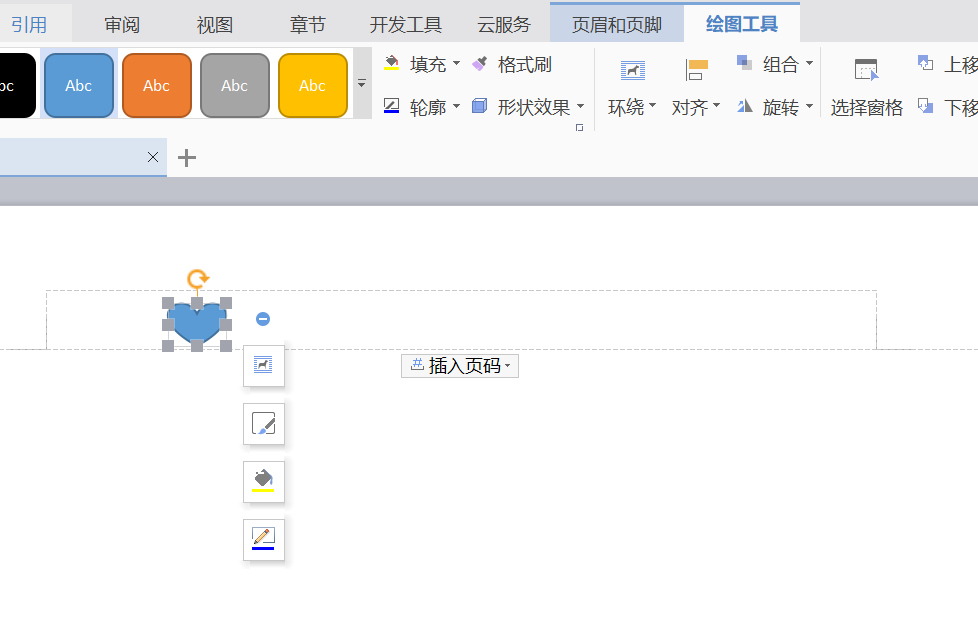Click the quick fill color icon in floating toolbar
The width and height of the screenshot is (978, 640).
[x=264, y=481]
